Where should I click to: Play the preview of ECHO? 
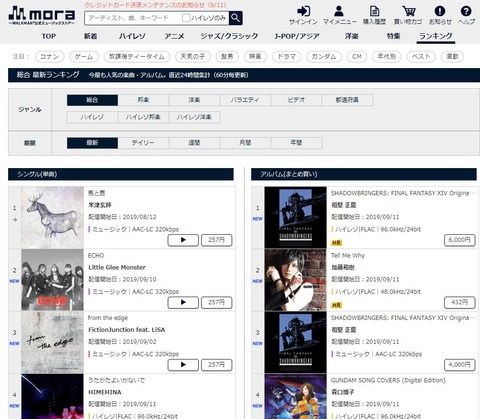(183, 302)
